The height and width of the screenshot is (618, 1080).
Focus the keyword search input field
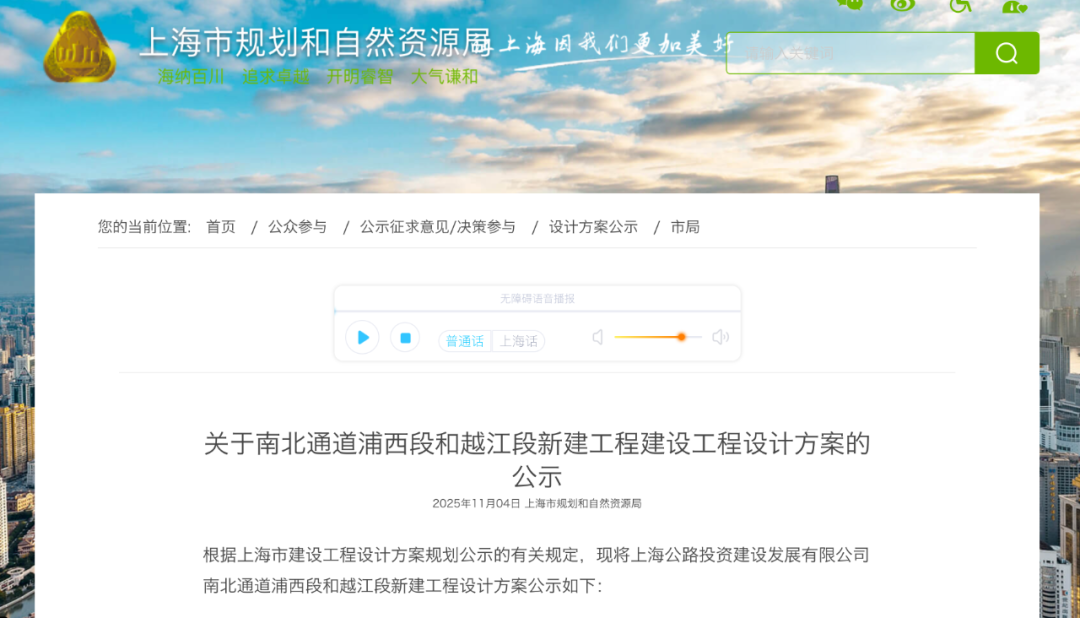[x=851, y=53]
